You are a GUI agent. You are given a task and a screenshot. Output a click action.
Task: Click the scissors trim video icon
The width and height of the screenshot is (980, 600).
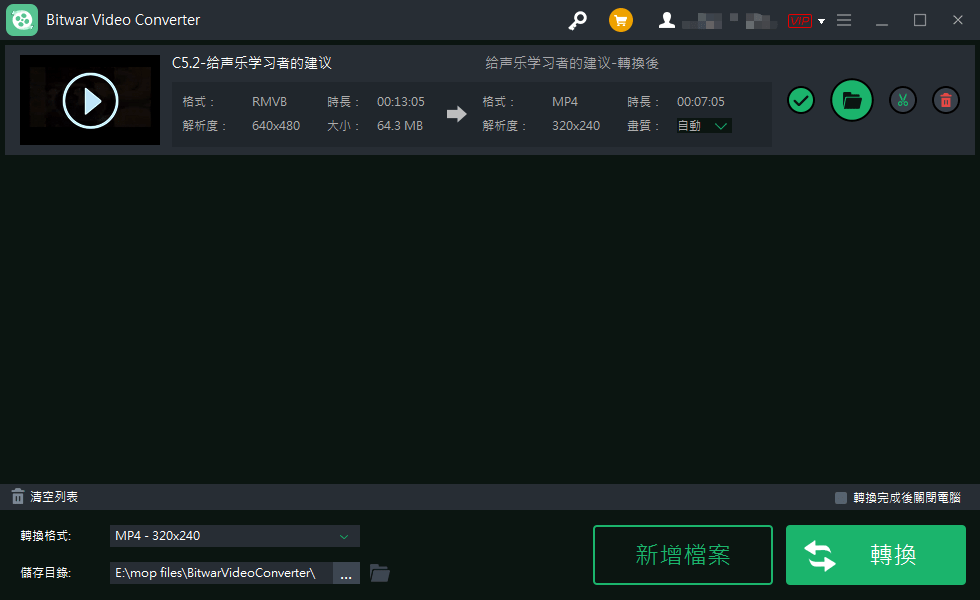[903, 100]
